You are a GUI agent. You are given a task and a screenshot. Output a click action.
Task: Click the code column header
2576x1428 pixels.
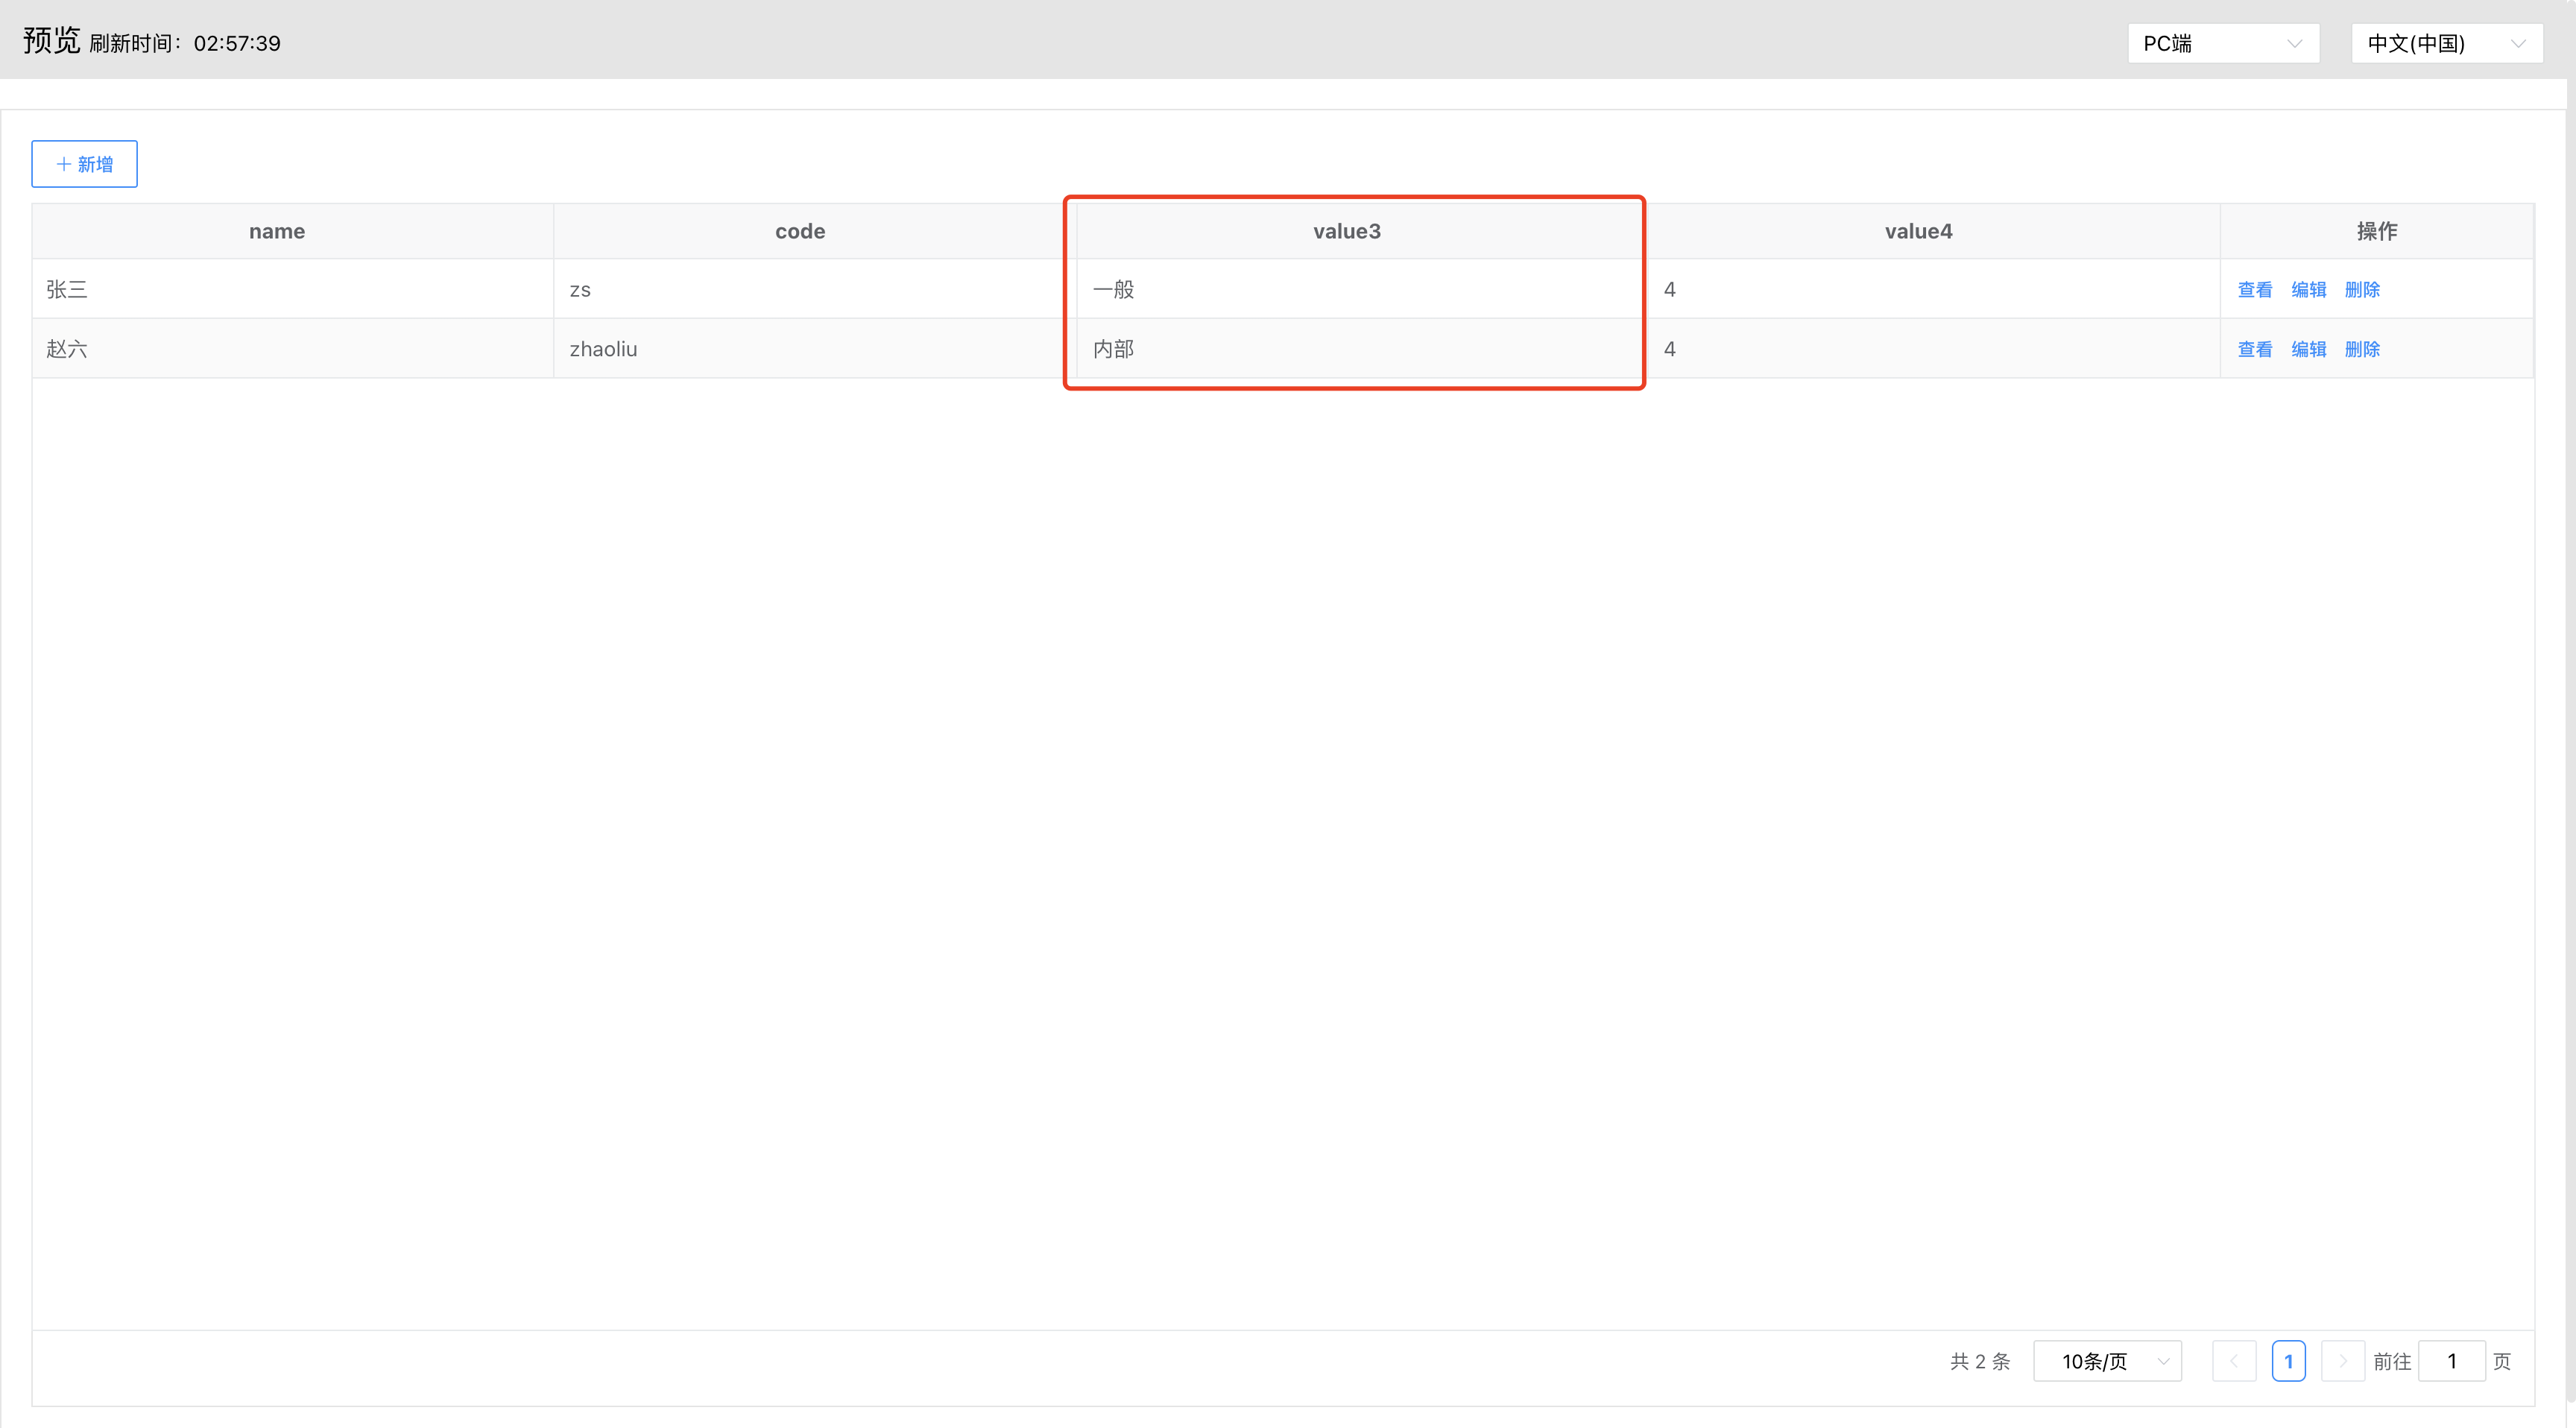click(800, 231)
